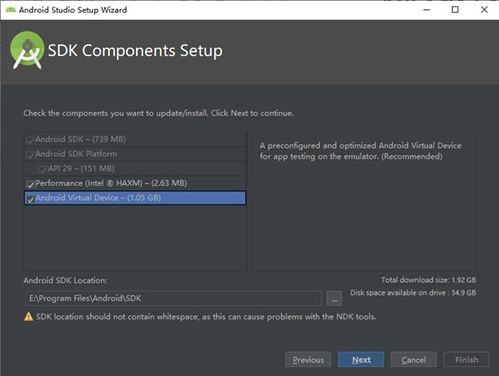Select the Performance (Intel HAXM) row
The height and width of the screenshot is (376, 499).
click(x=135, y=183)
